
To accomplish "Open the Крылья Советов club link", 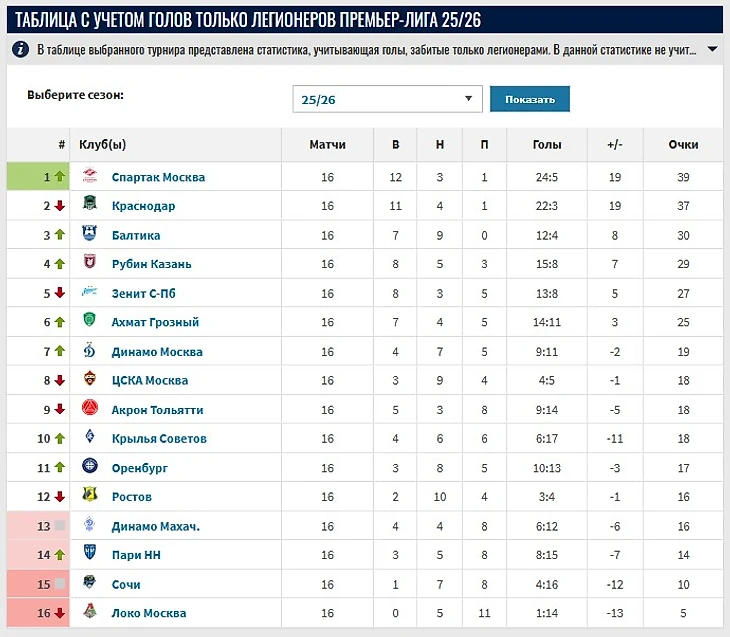I will point(159,438).
